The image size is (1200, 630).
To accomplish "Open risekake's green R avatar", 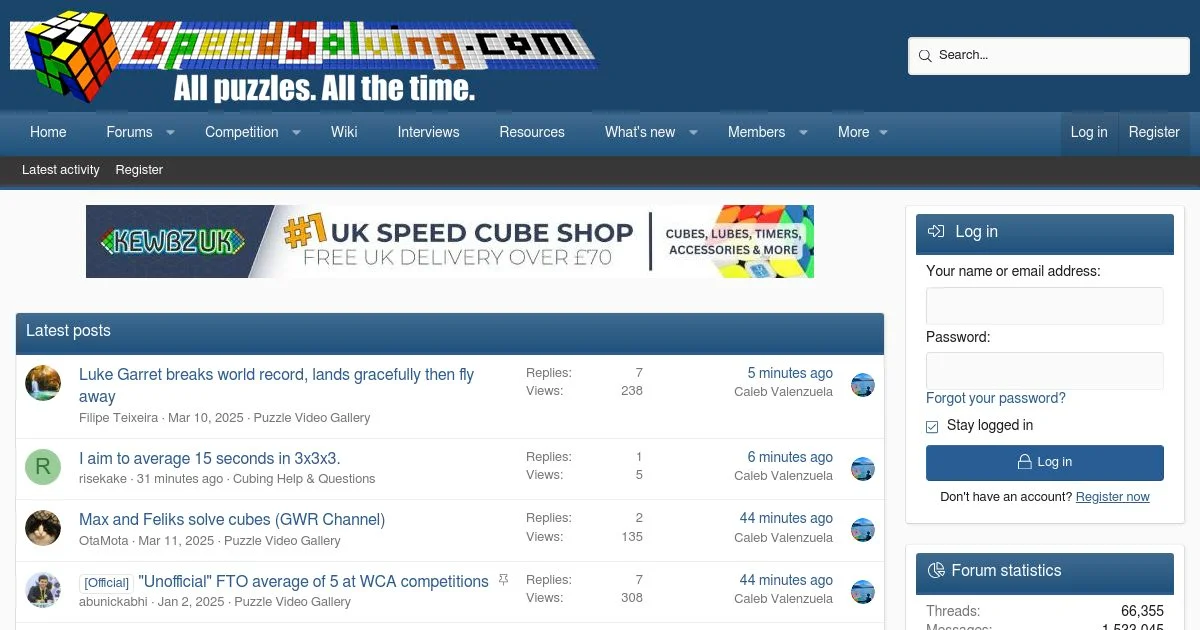I will [43, 467].
